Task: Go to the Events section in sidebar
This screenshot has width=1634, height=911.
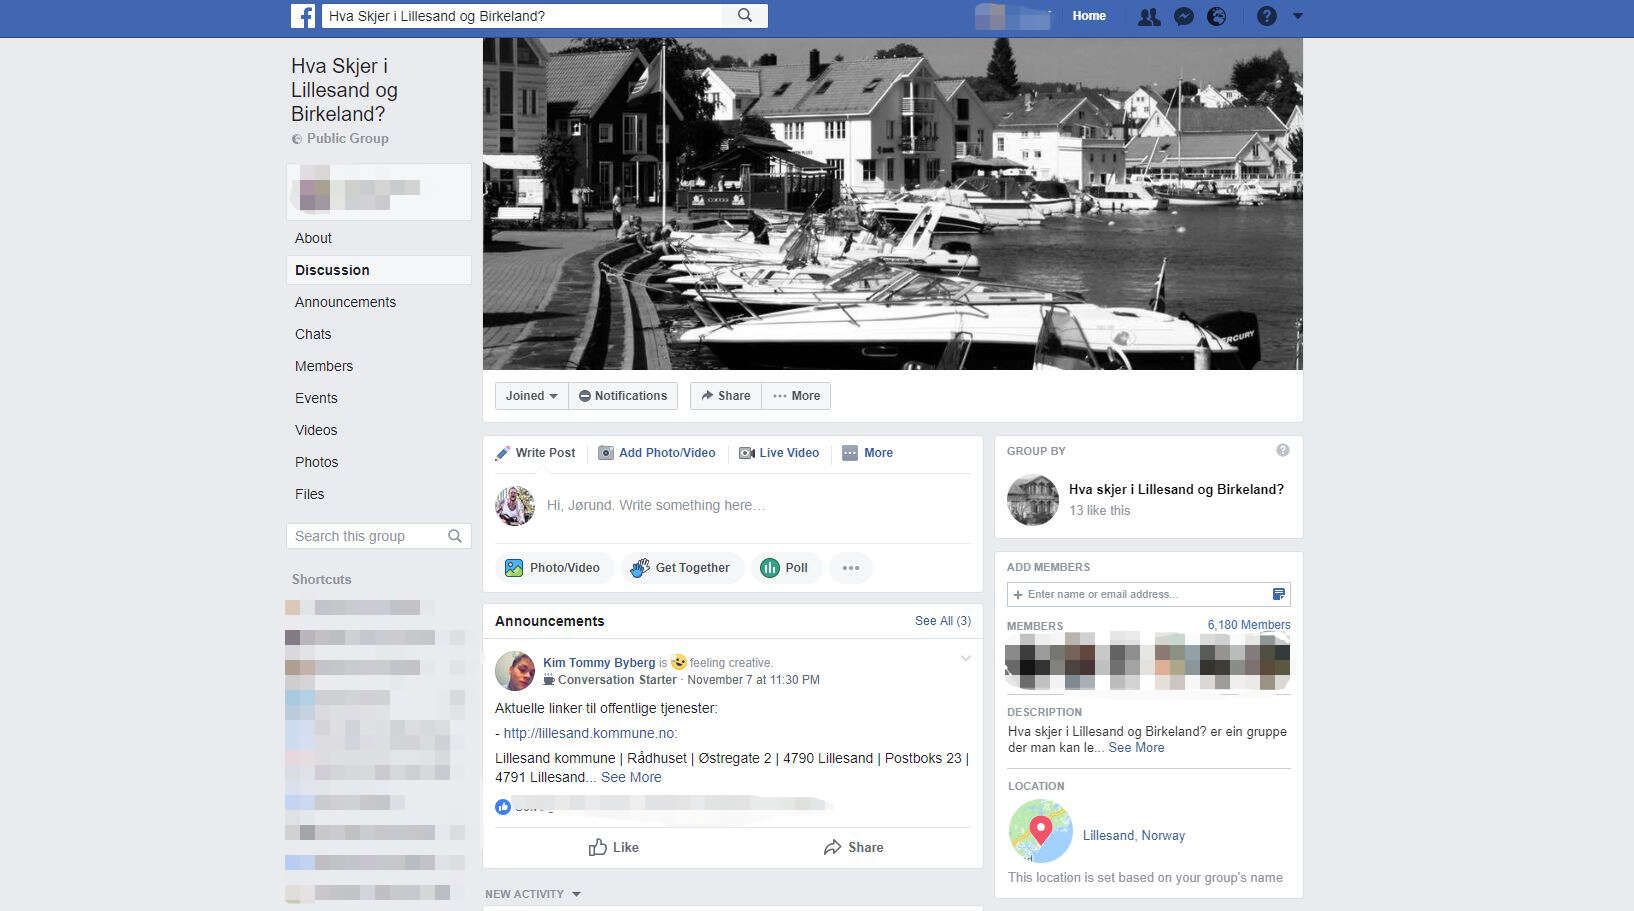Action: [316, 398]
